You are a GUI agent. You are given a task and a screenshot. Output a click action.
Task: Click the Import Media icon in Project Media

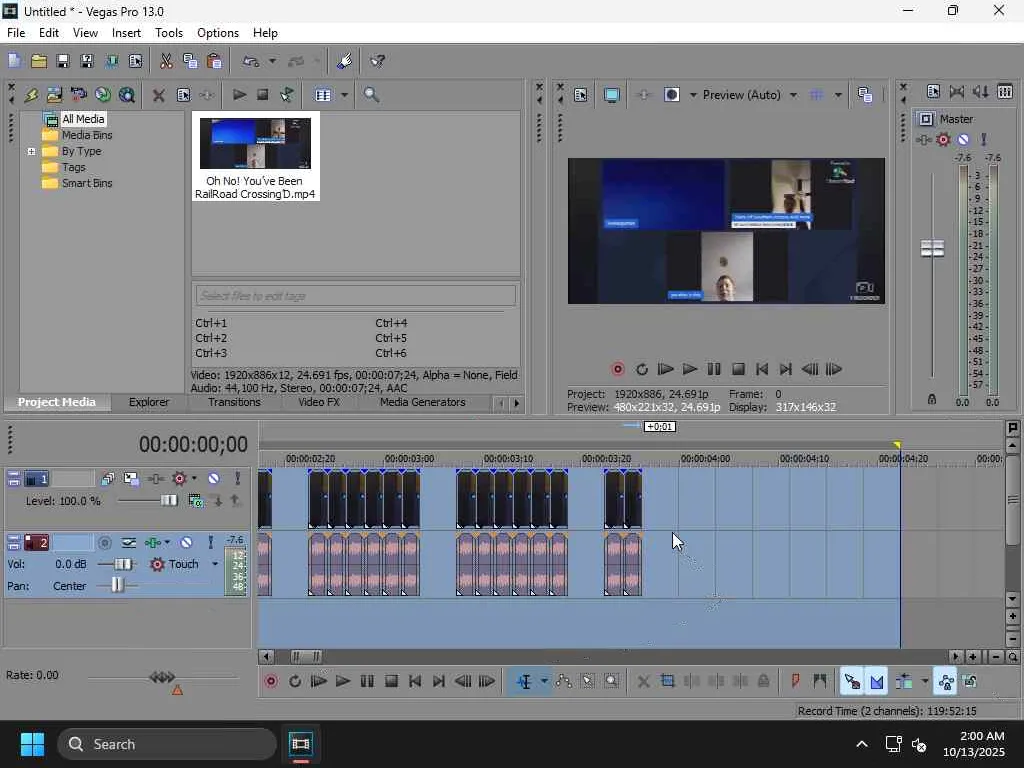[x=55, y=95]
